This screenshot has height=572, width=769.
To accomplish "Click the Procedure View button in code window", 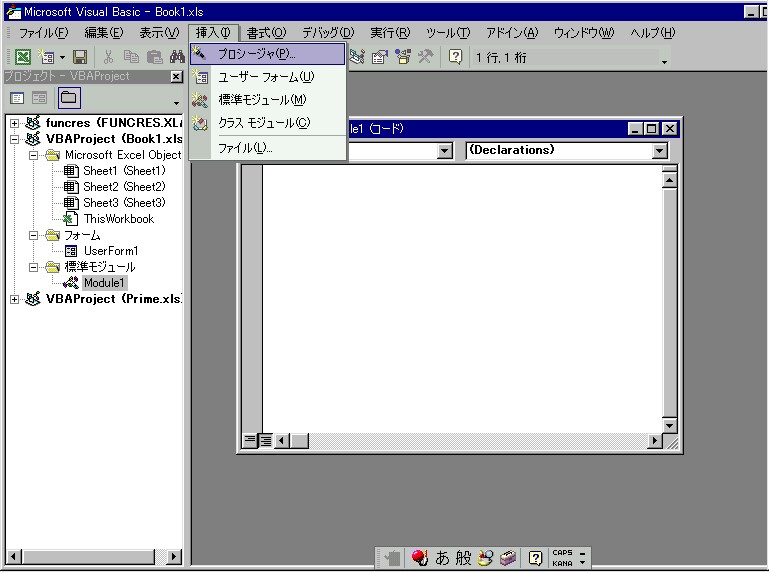I will click(x=250, y=441).
